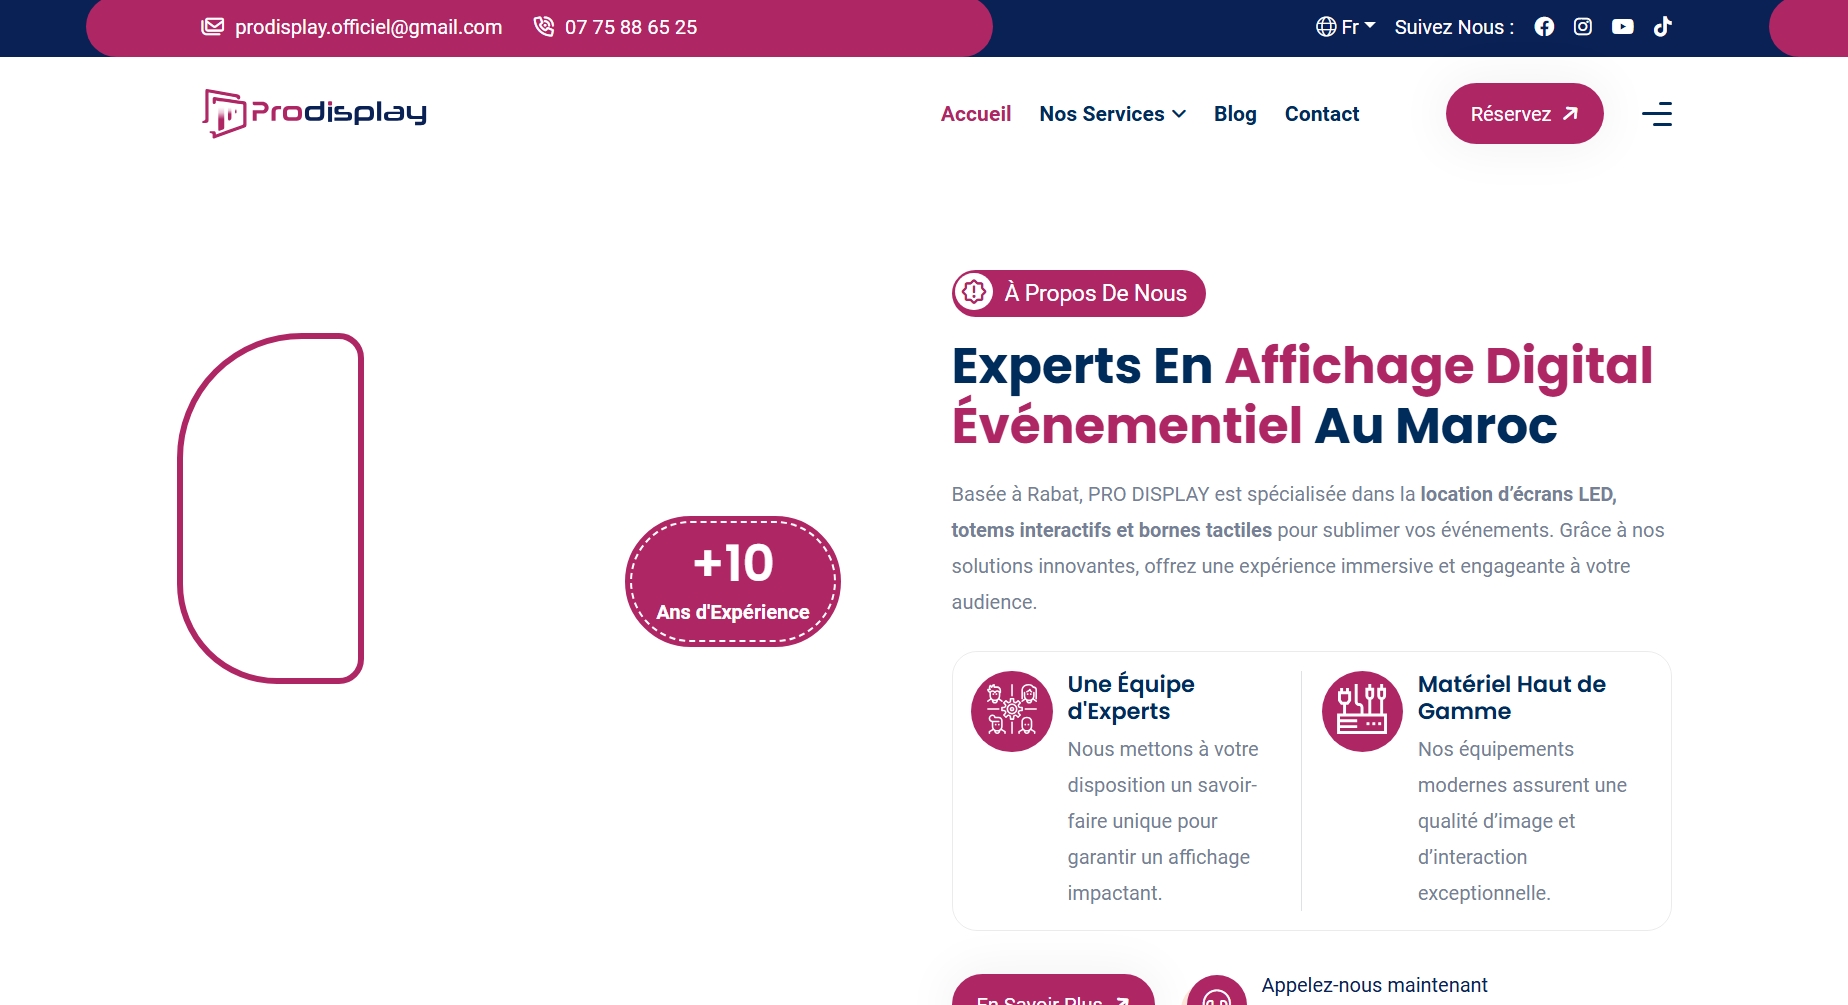Click the envelope email icon
This screenshot has height=1005, width=1848.
click(212, 27)
